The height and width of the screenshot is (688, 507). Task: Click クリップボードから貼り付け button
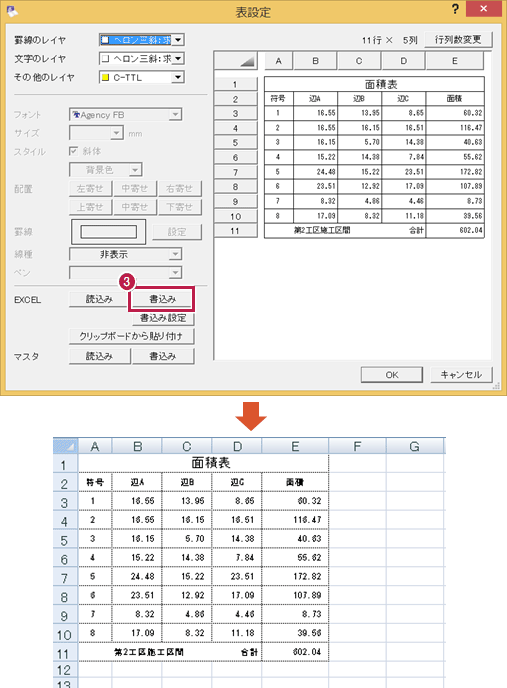tap(131, 337)
